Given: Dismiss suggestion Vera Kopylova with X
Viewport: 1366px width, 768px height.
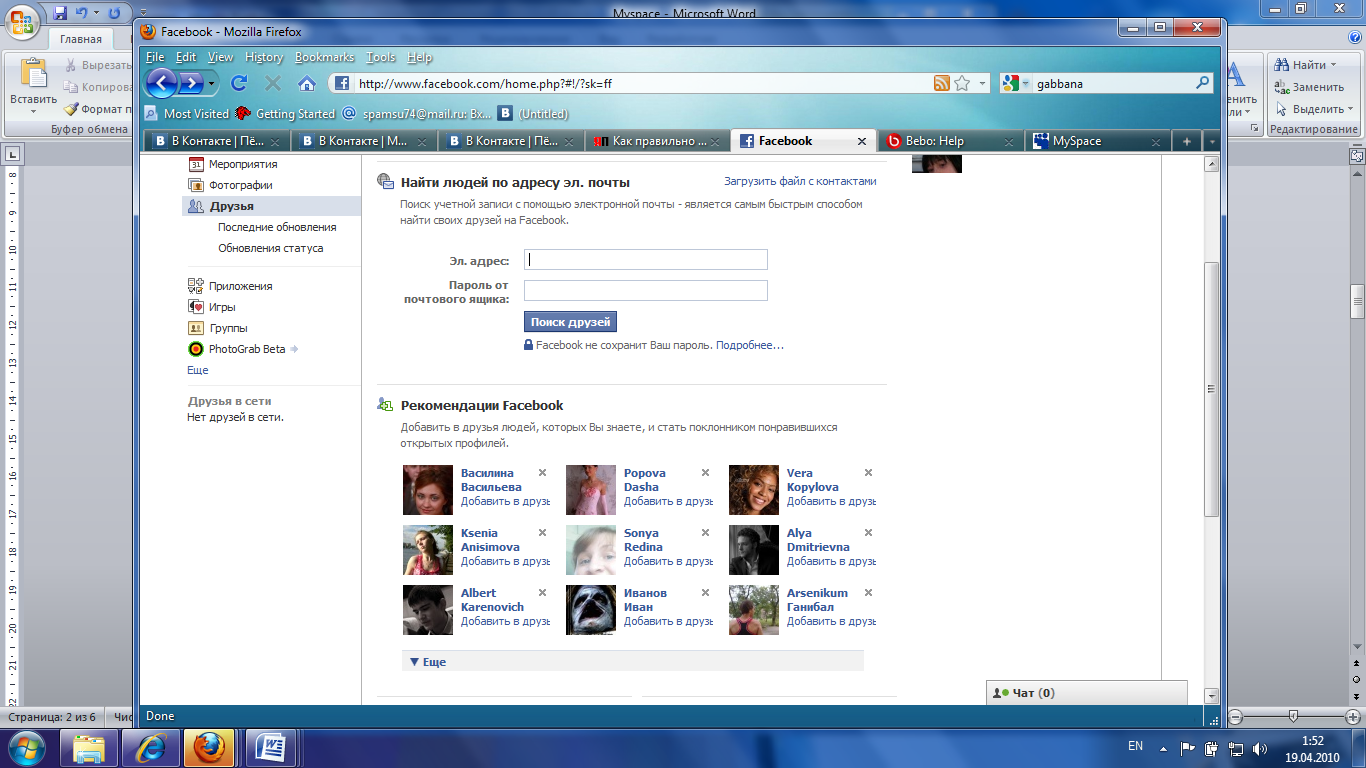Looking at the screenshot, I should 868,473.
